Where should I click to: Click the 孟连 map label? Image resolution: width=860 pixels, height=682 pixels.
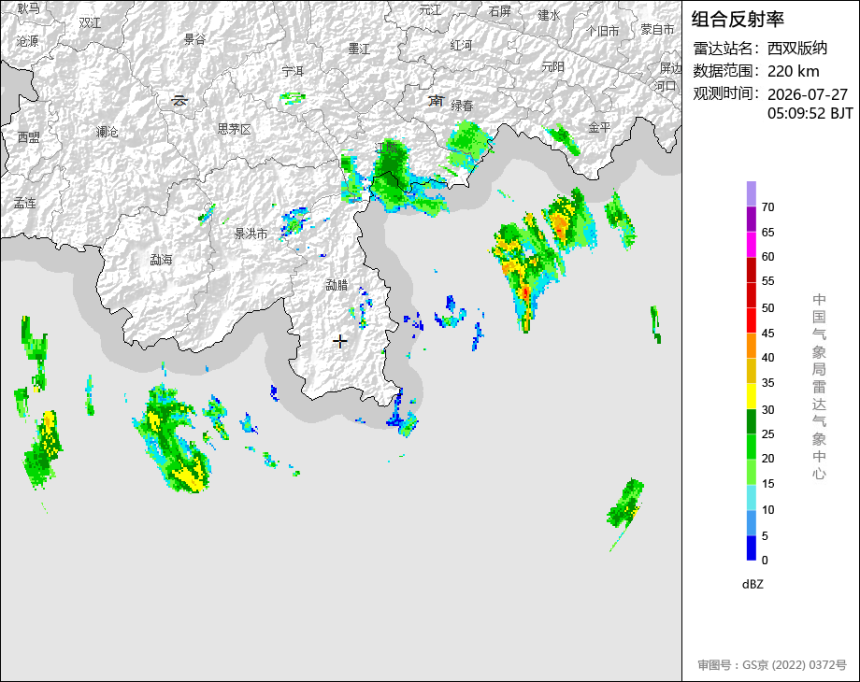pyautogui.click(x=25, y=203)
